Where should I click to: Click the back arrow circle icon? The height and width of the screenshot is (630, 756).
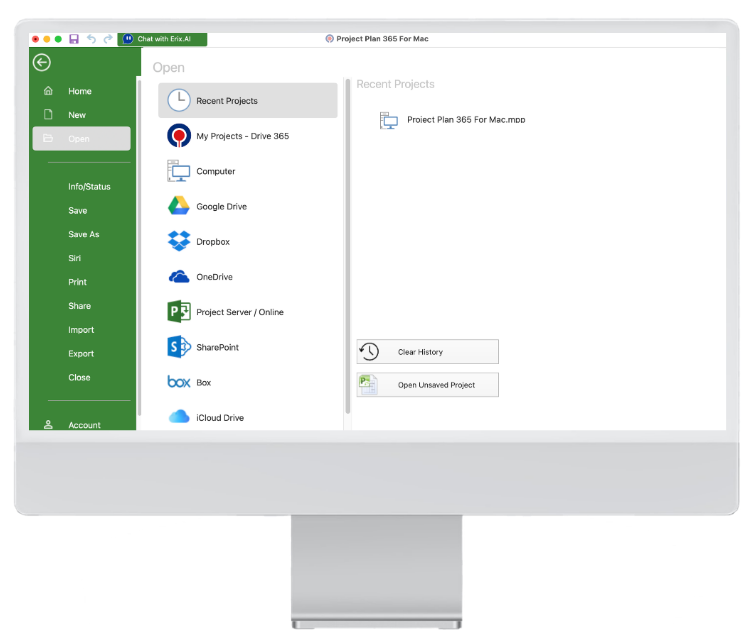click(x=42, y=62)
